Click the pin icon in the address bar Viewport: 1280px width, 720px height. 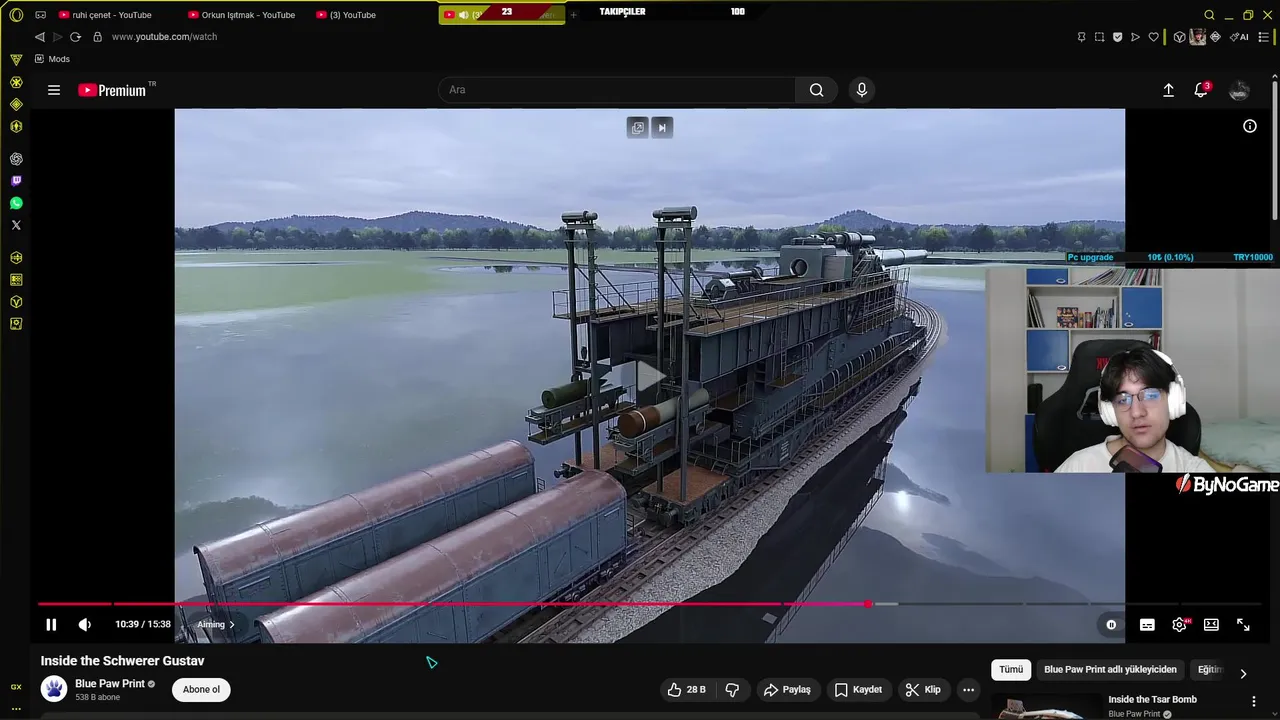coord(1081,37)
